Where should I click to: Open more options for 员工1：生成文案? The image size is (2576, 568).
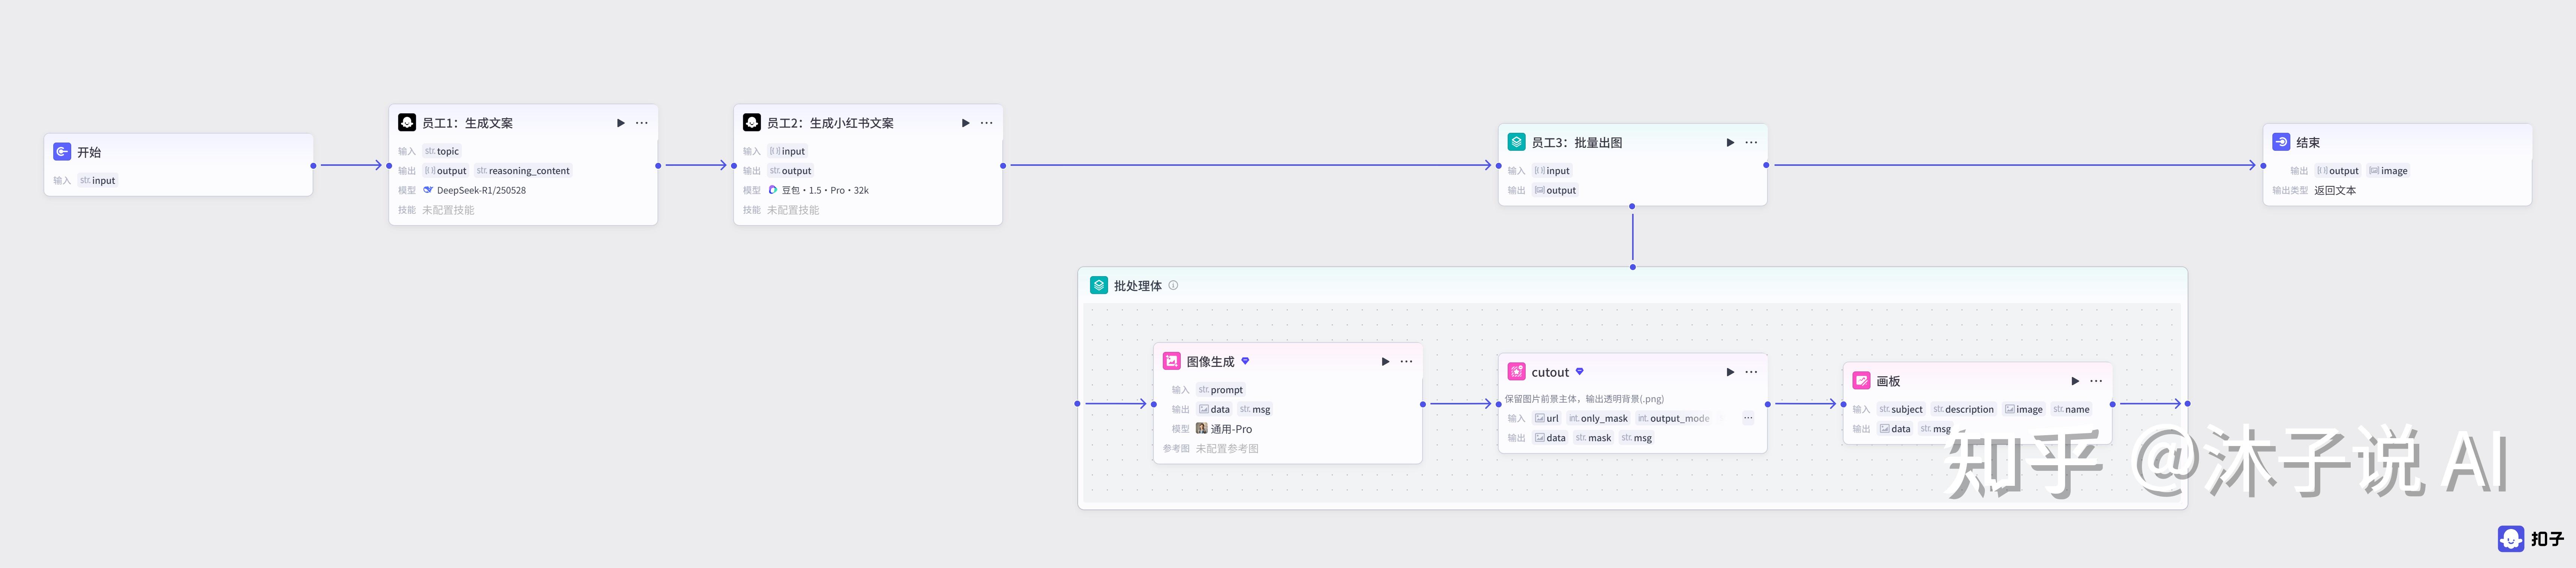642,123
